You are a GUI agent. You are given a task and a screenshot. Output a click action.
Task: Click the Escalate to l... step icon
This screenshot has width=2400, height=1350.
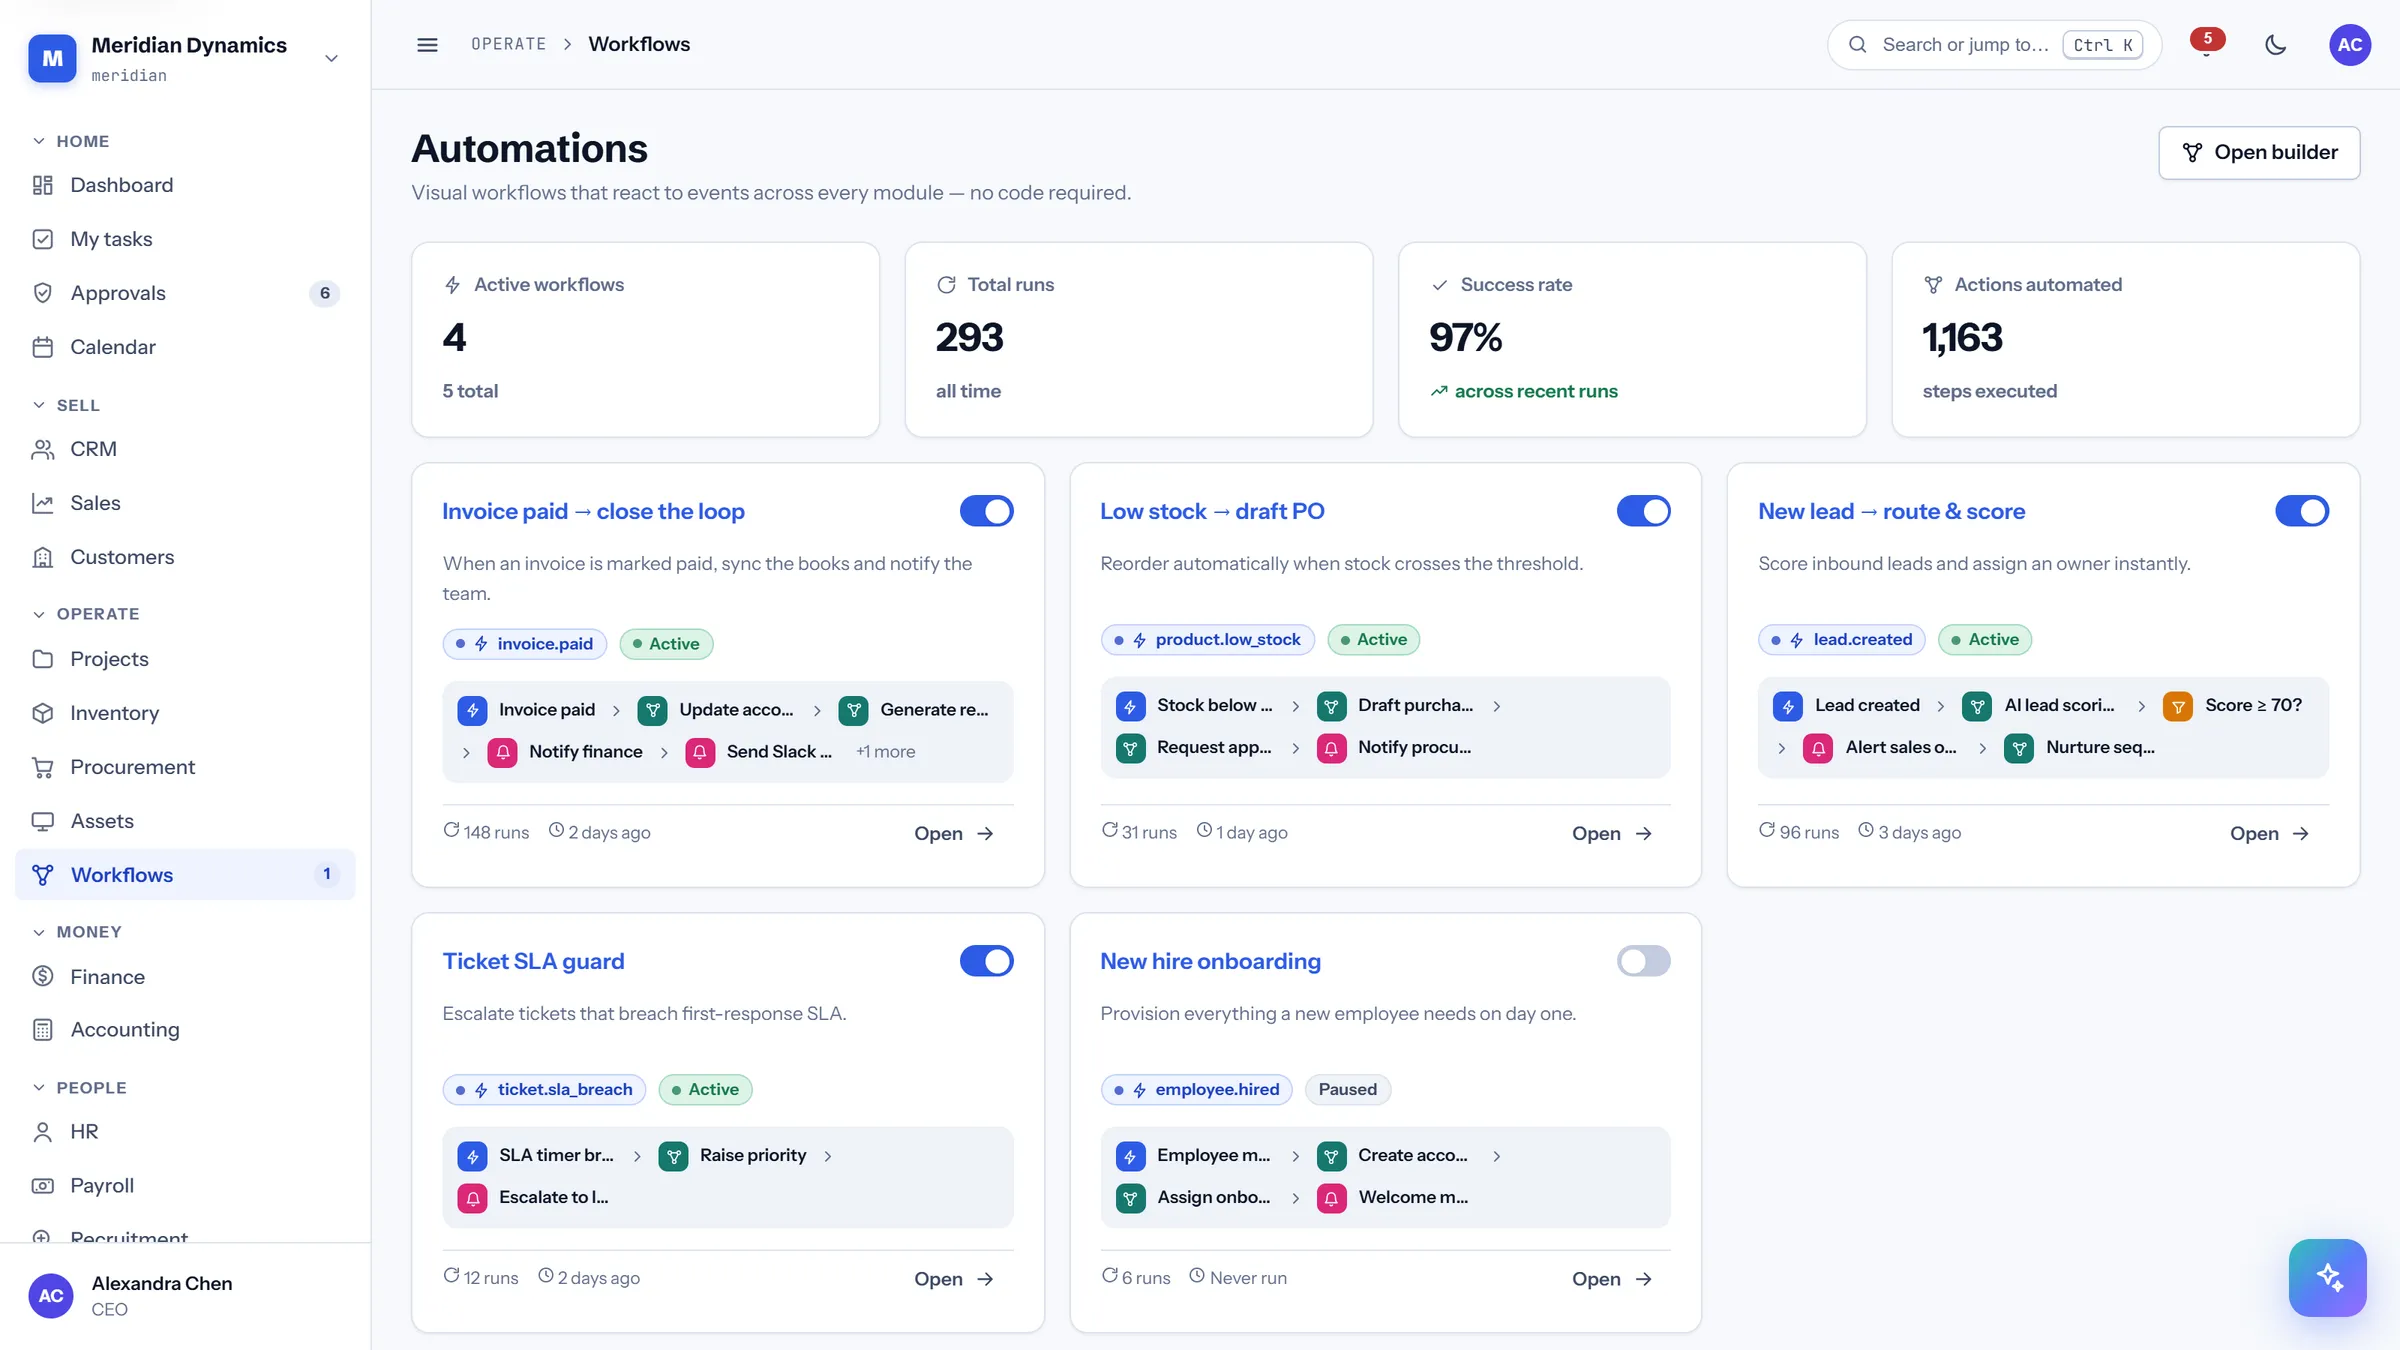click(472, 1198)
